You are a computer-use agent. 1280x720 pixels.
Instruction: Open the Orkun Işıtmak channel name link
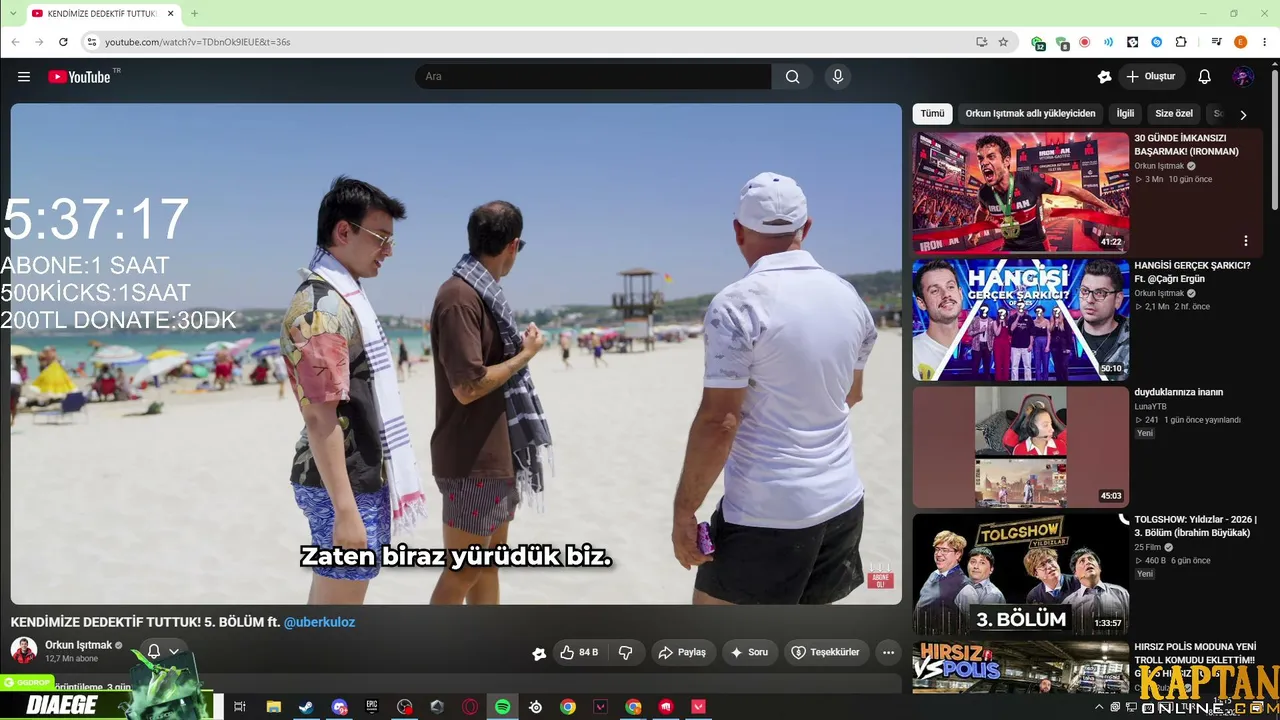78,645
